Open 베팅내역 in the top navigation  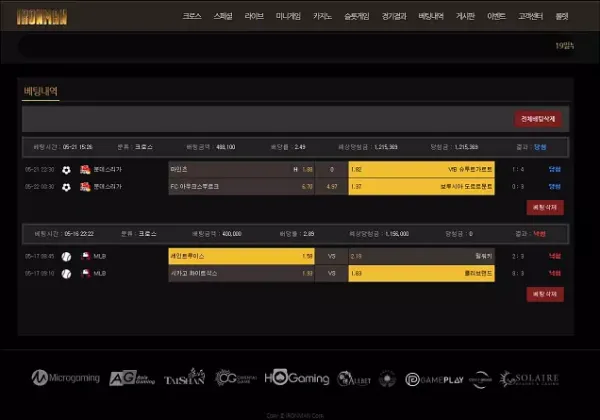click(x=431, y=16)
